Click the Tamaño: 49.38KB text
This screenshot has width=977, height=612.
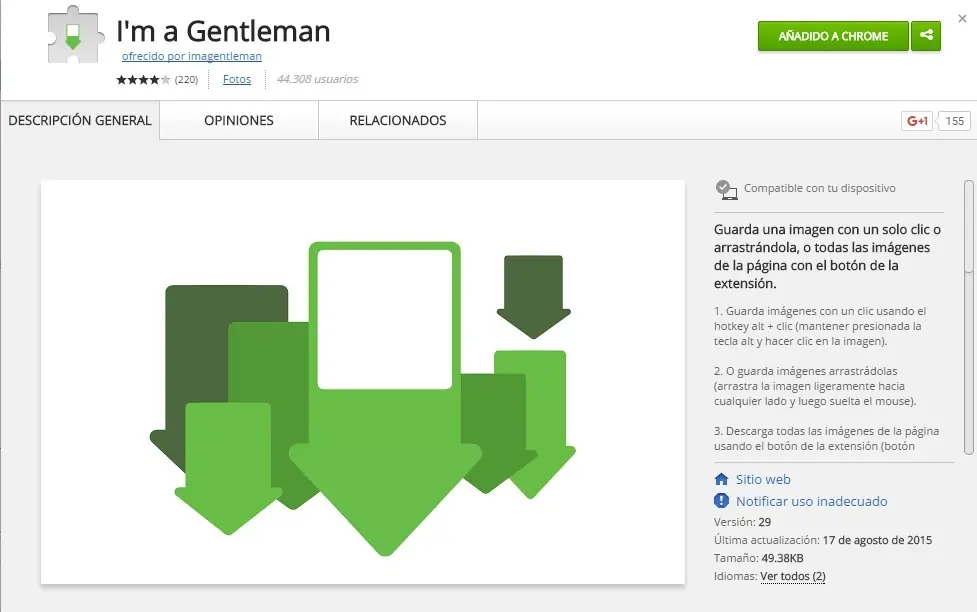tap(758, 558)
